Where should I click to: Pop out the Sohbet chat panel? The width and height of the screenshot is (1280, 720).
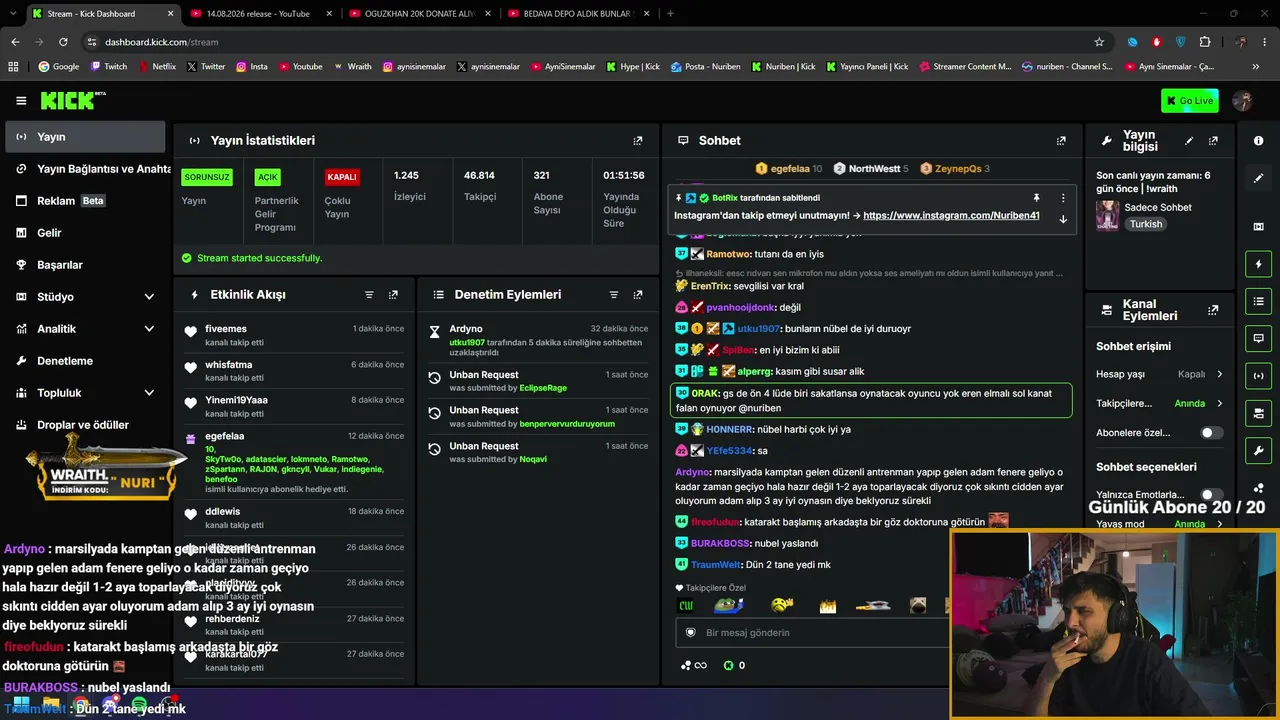[1061, 141]
